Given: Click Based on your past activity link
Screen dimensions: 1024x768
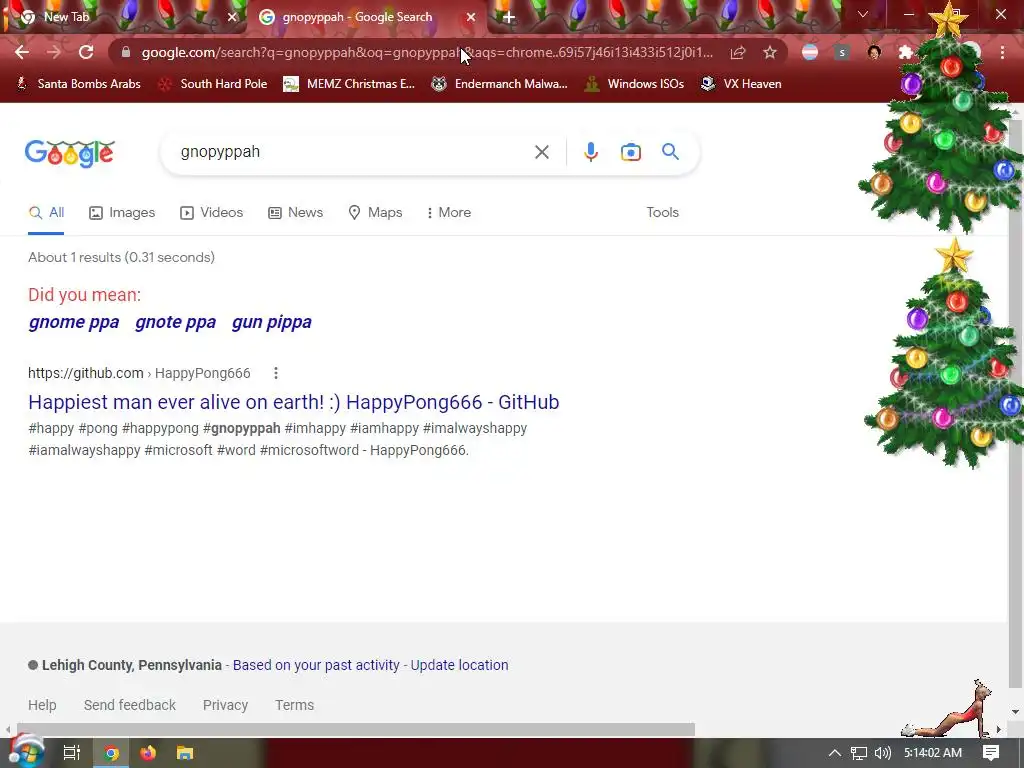Looking at the screenshot, I should (x=316, y=665).
